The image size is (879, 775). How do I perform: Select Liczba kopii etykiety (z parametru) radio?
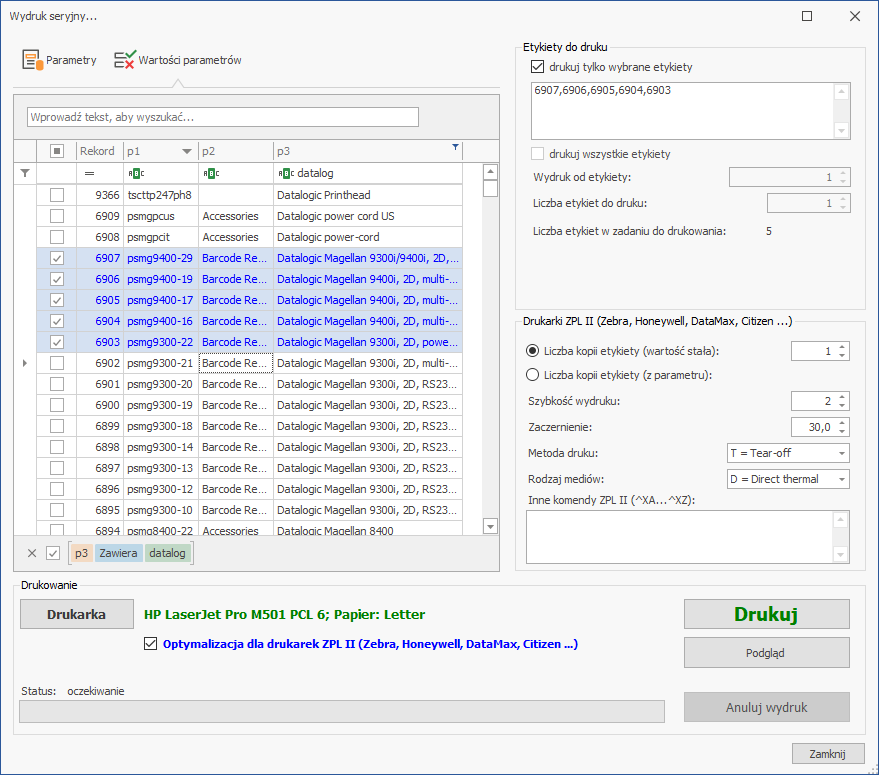click(x=532, y=375)
